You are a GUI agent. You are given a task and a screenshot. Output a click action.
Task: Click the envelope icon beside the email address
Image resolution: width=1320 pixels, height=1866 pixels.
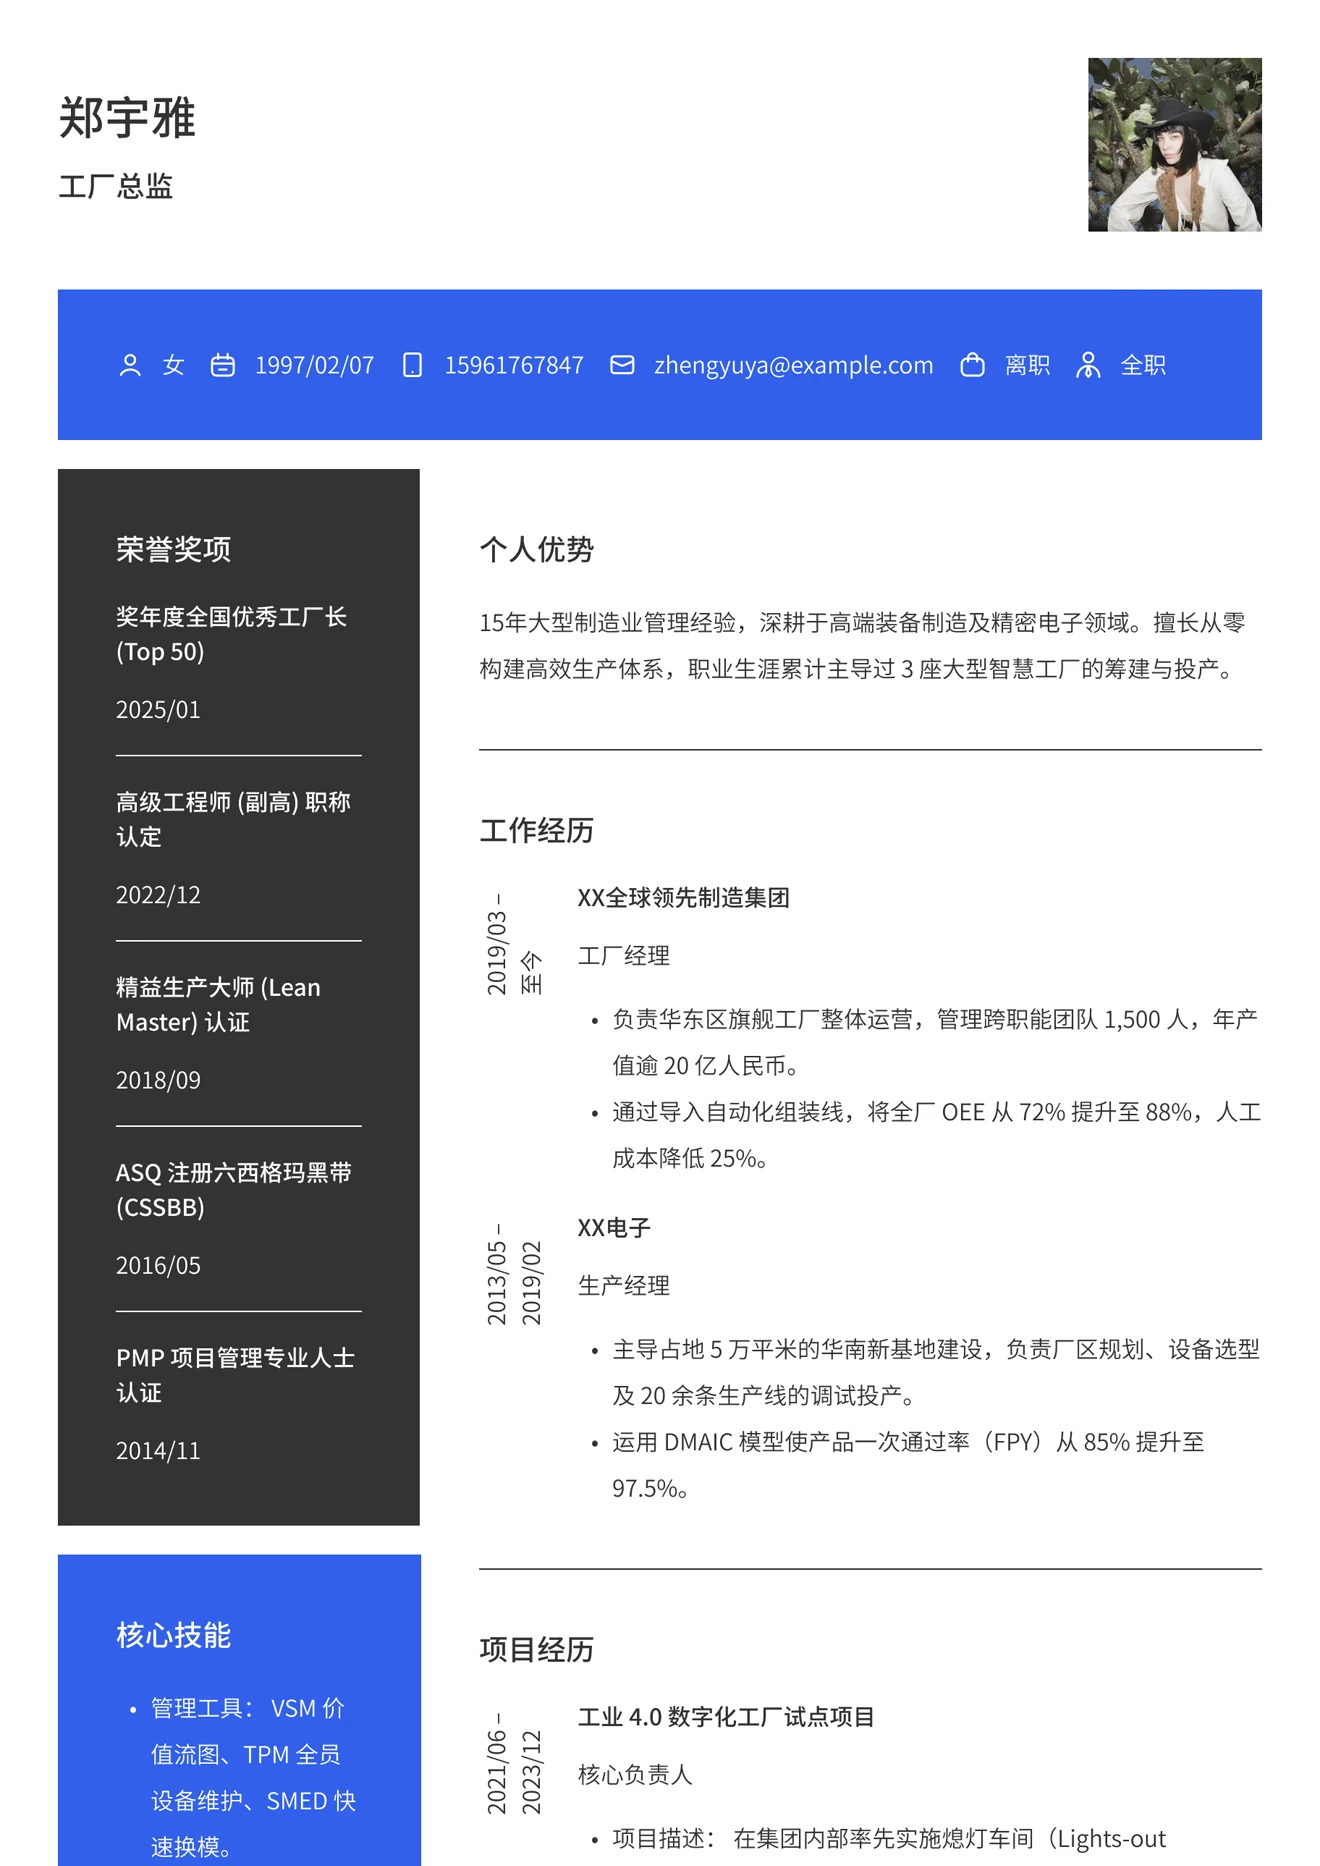coord(622,365)
